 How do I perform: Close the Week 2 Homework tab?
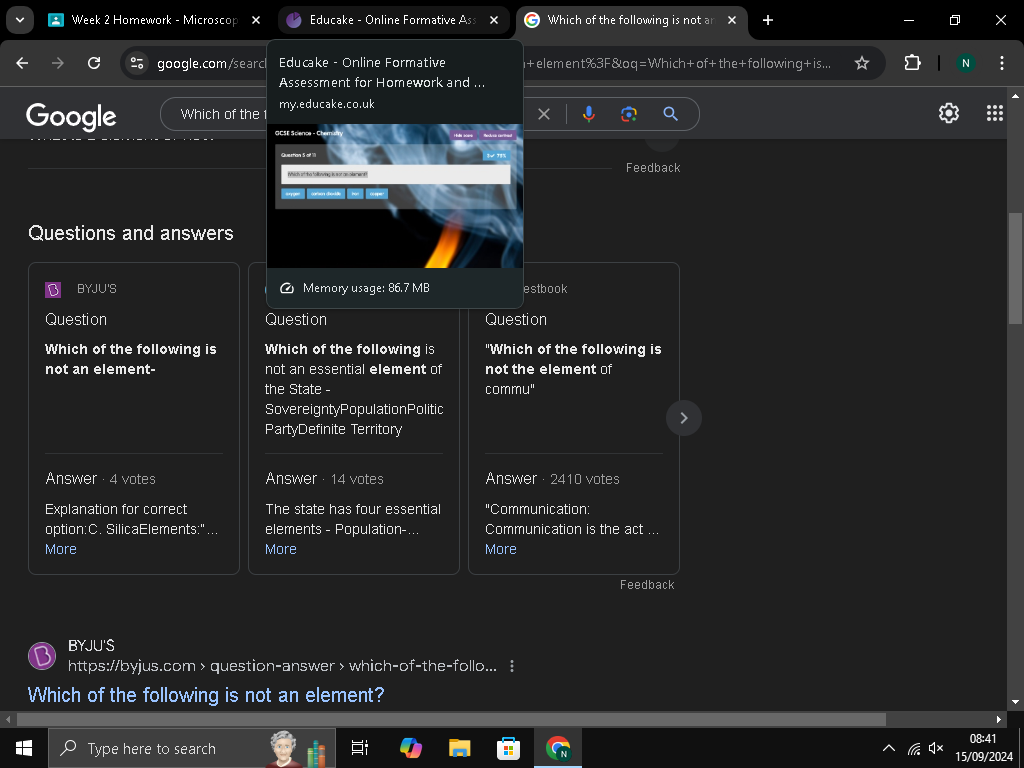coord(256,20)
